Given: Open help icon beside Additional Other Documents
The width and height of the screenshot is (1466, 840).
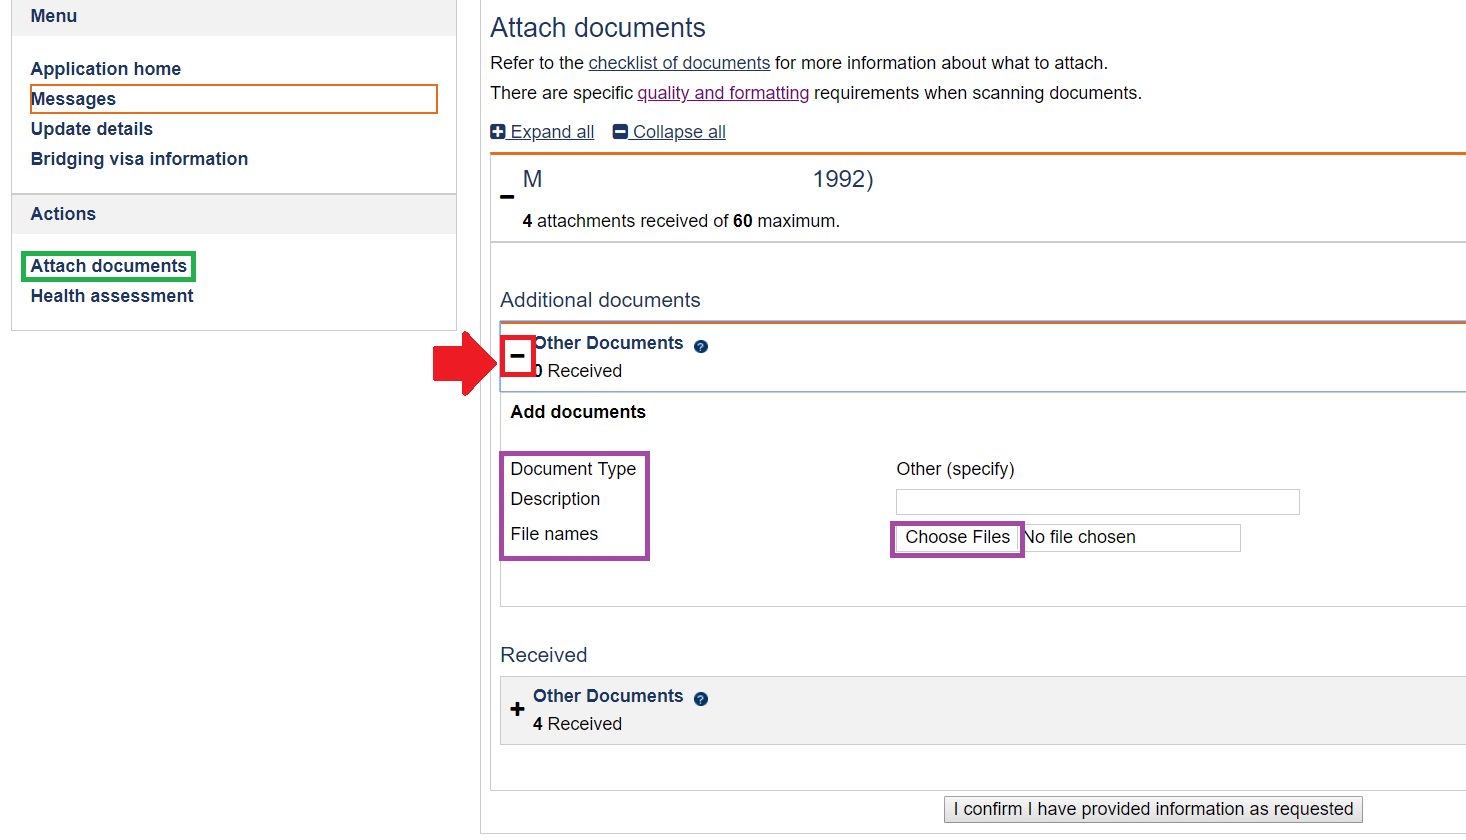Looking at the screenshot, I should (701, 346).
